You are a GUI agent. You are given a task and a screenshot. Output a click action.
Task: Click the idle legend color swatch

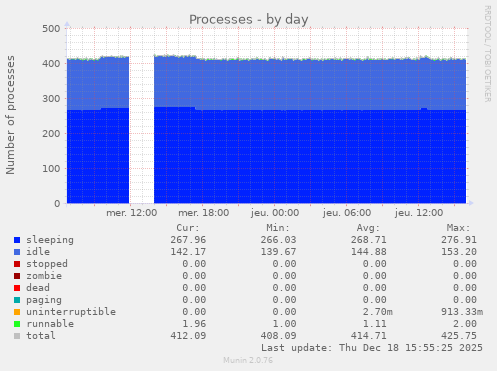click(17, 252)
